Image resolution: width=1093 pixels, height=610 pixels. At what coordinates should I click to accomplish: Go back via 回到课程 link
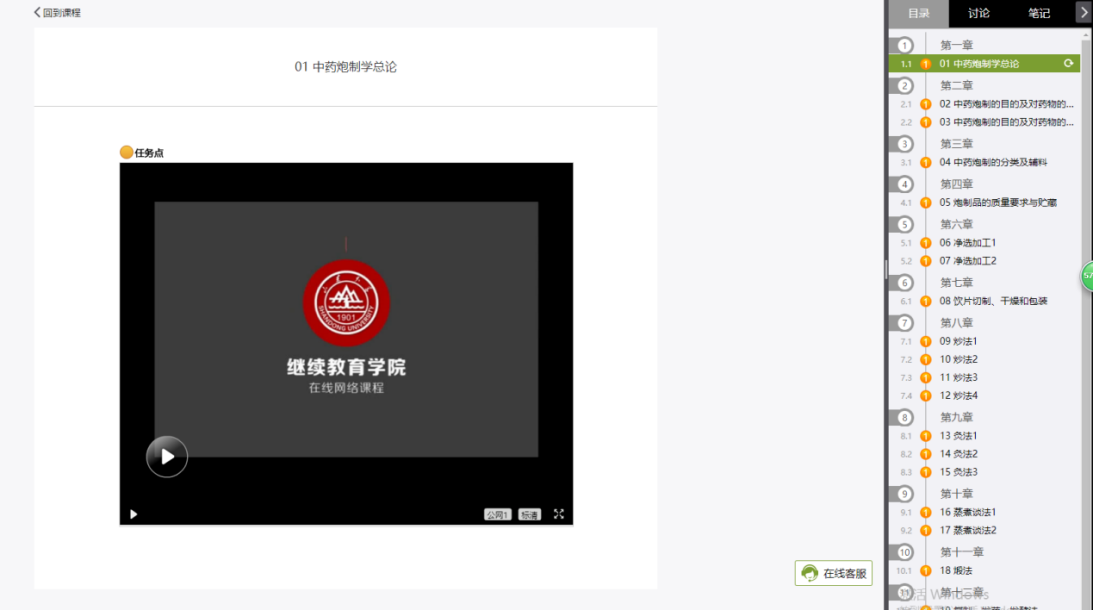57,13
